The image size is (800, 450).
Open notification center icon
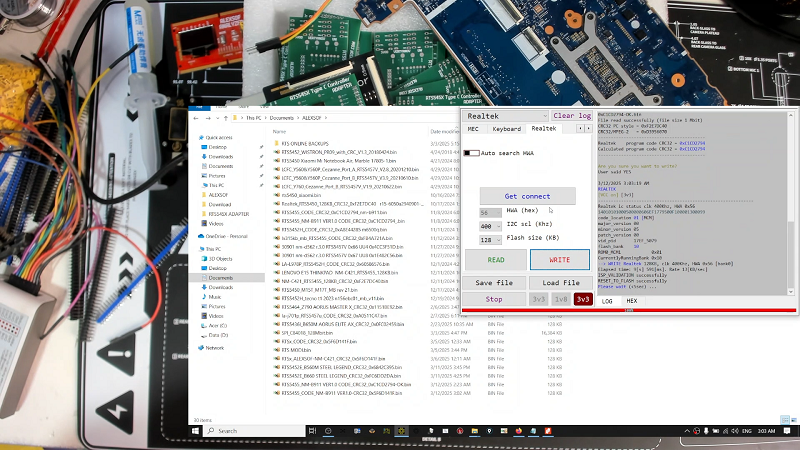787,431
